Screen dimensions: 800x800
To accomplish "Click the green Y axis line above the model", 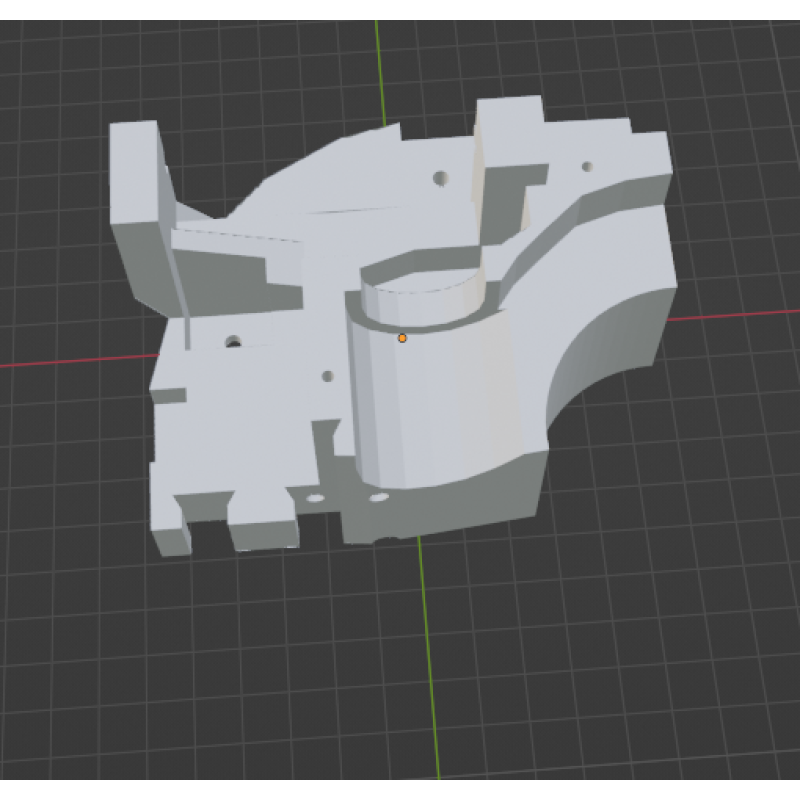I will pos(378,70).
